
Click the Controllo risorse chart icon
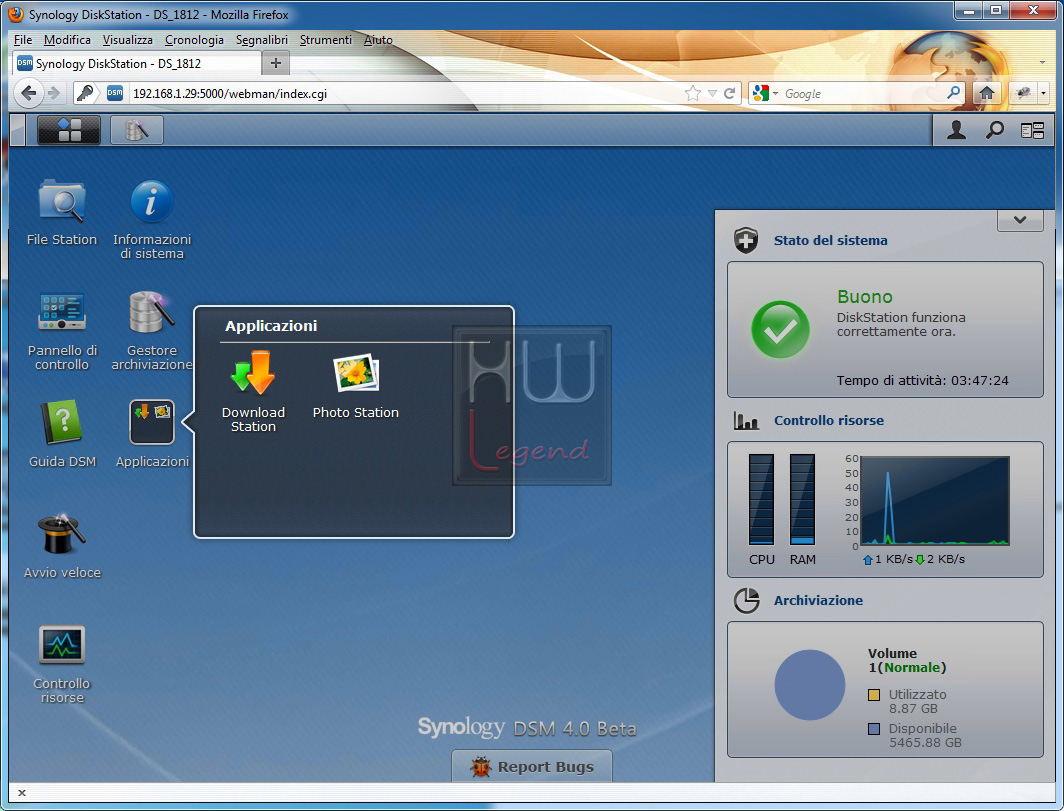point(746,421)
